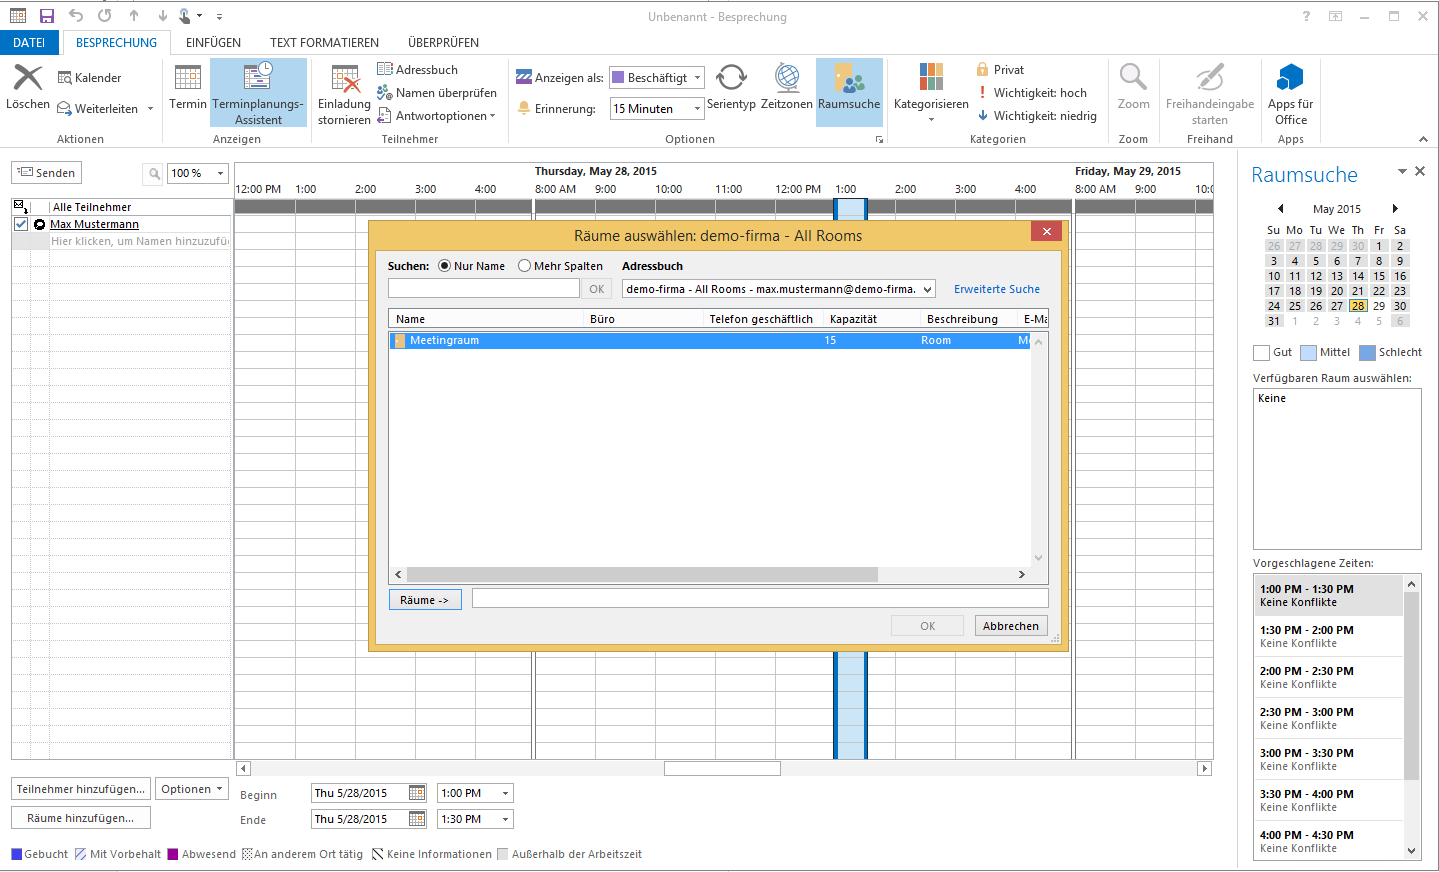The height and width of the screenshot is (872, 1439).
Task: Mark meeting as Privat
Action: pos(1000,70)
